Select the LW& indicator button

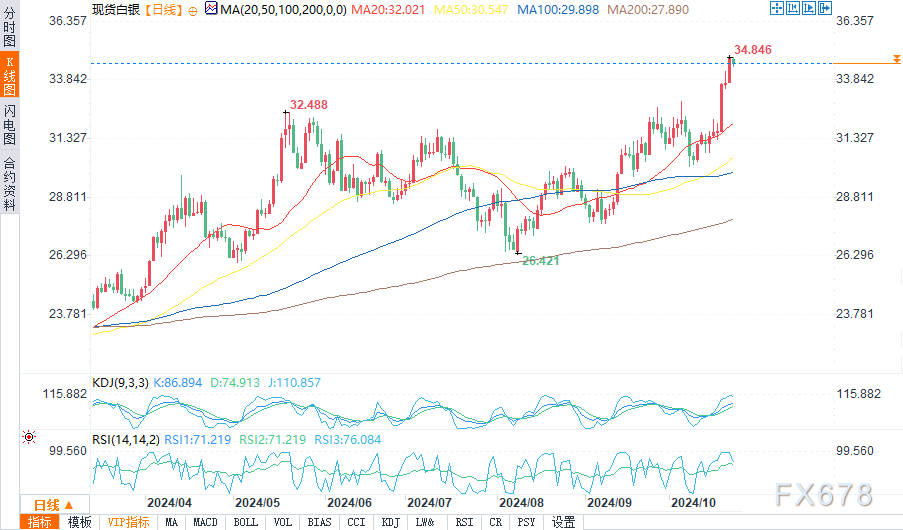click(425, 522)
